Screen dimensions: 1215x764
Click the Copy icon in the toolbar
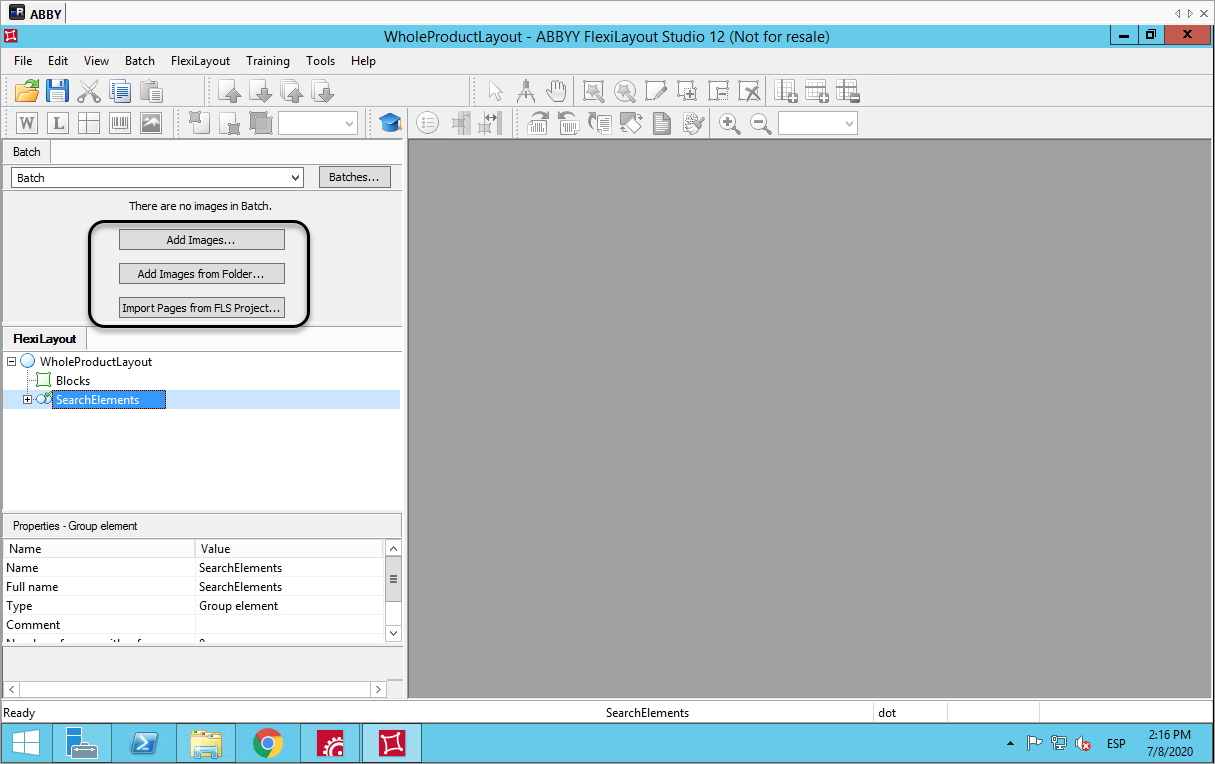tap(120, 91)
